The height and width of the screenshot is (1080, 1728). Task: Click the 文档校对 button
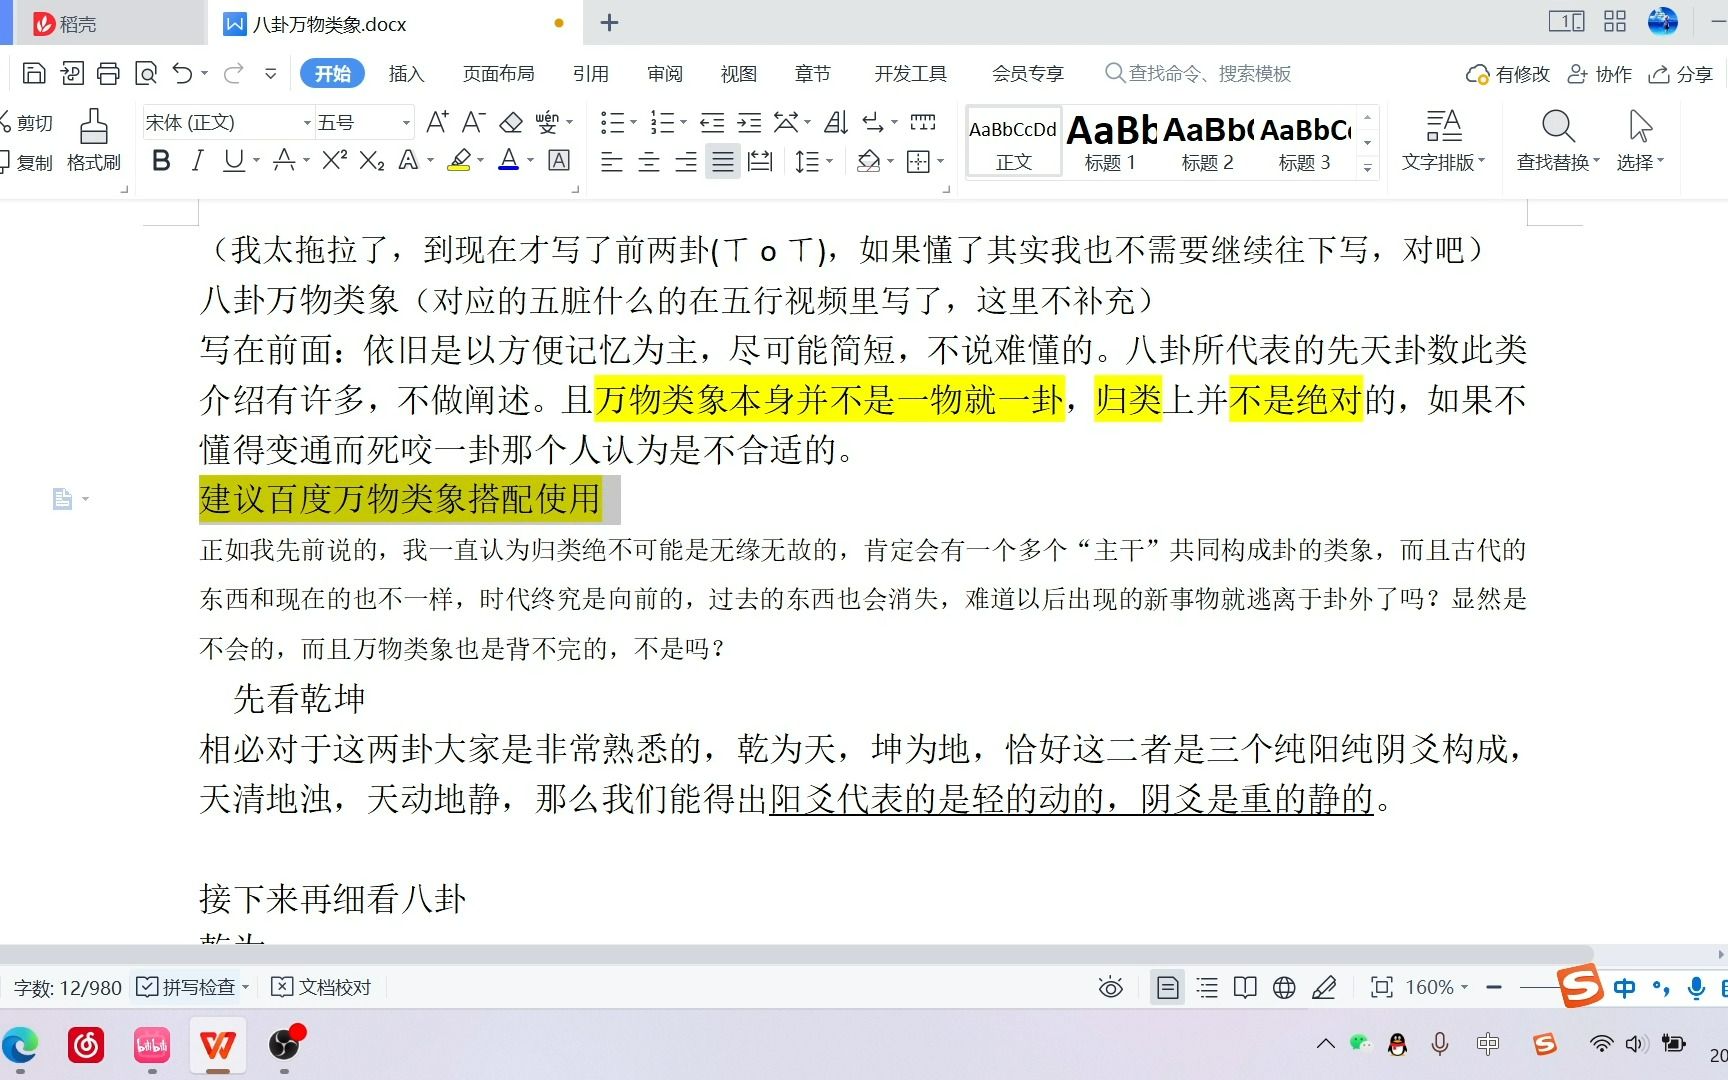pos(321,988)
